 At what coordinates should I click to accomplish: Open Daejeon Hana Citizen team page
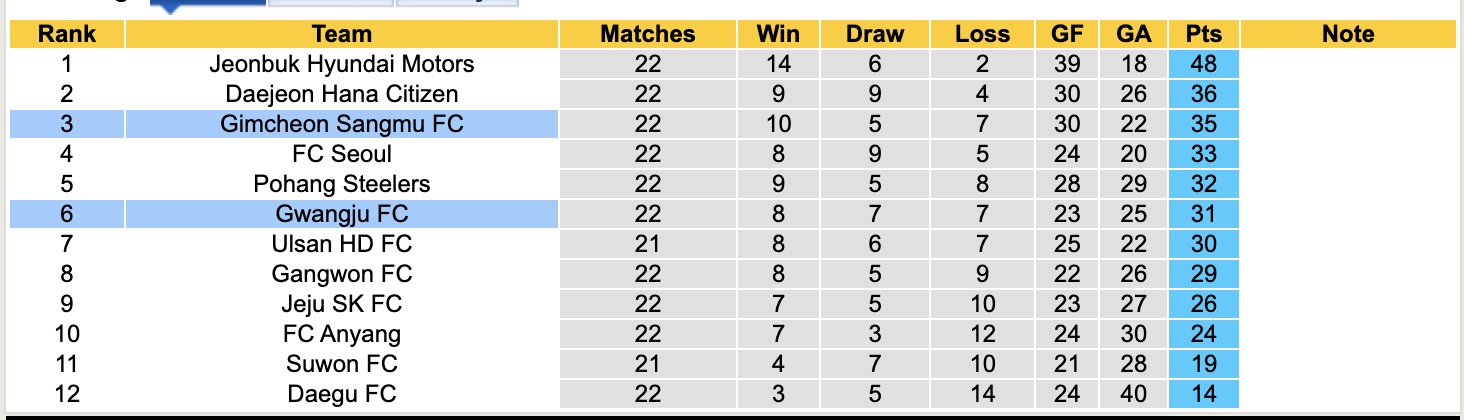point(341,94)
